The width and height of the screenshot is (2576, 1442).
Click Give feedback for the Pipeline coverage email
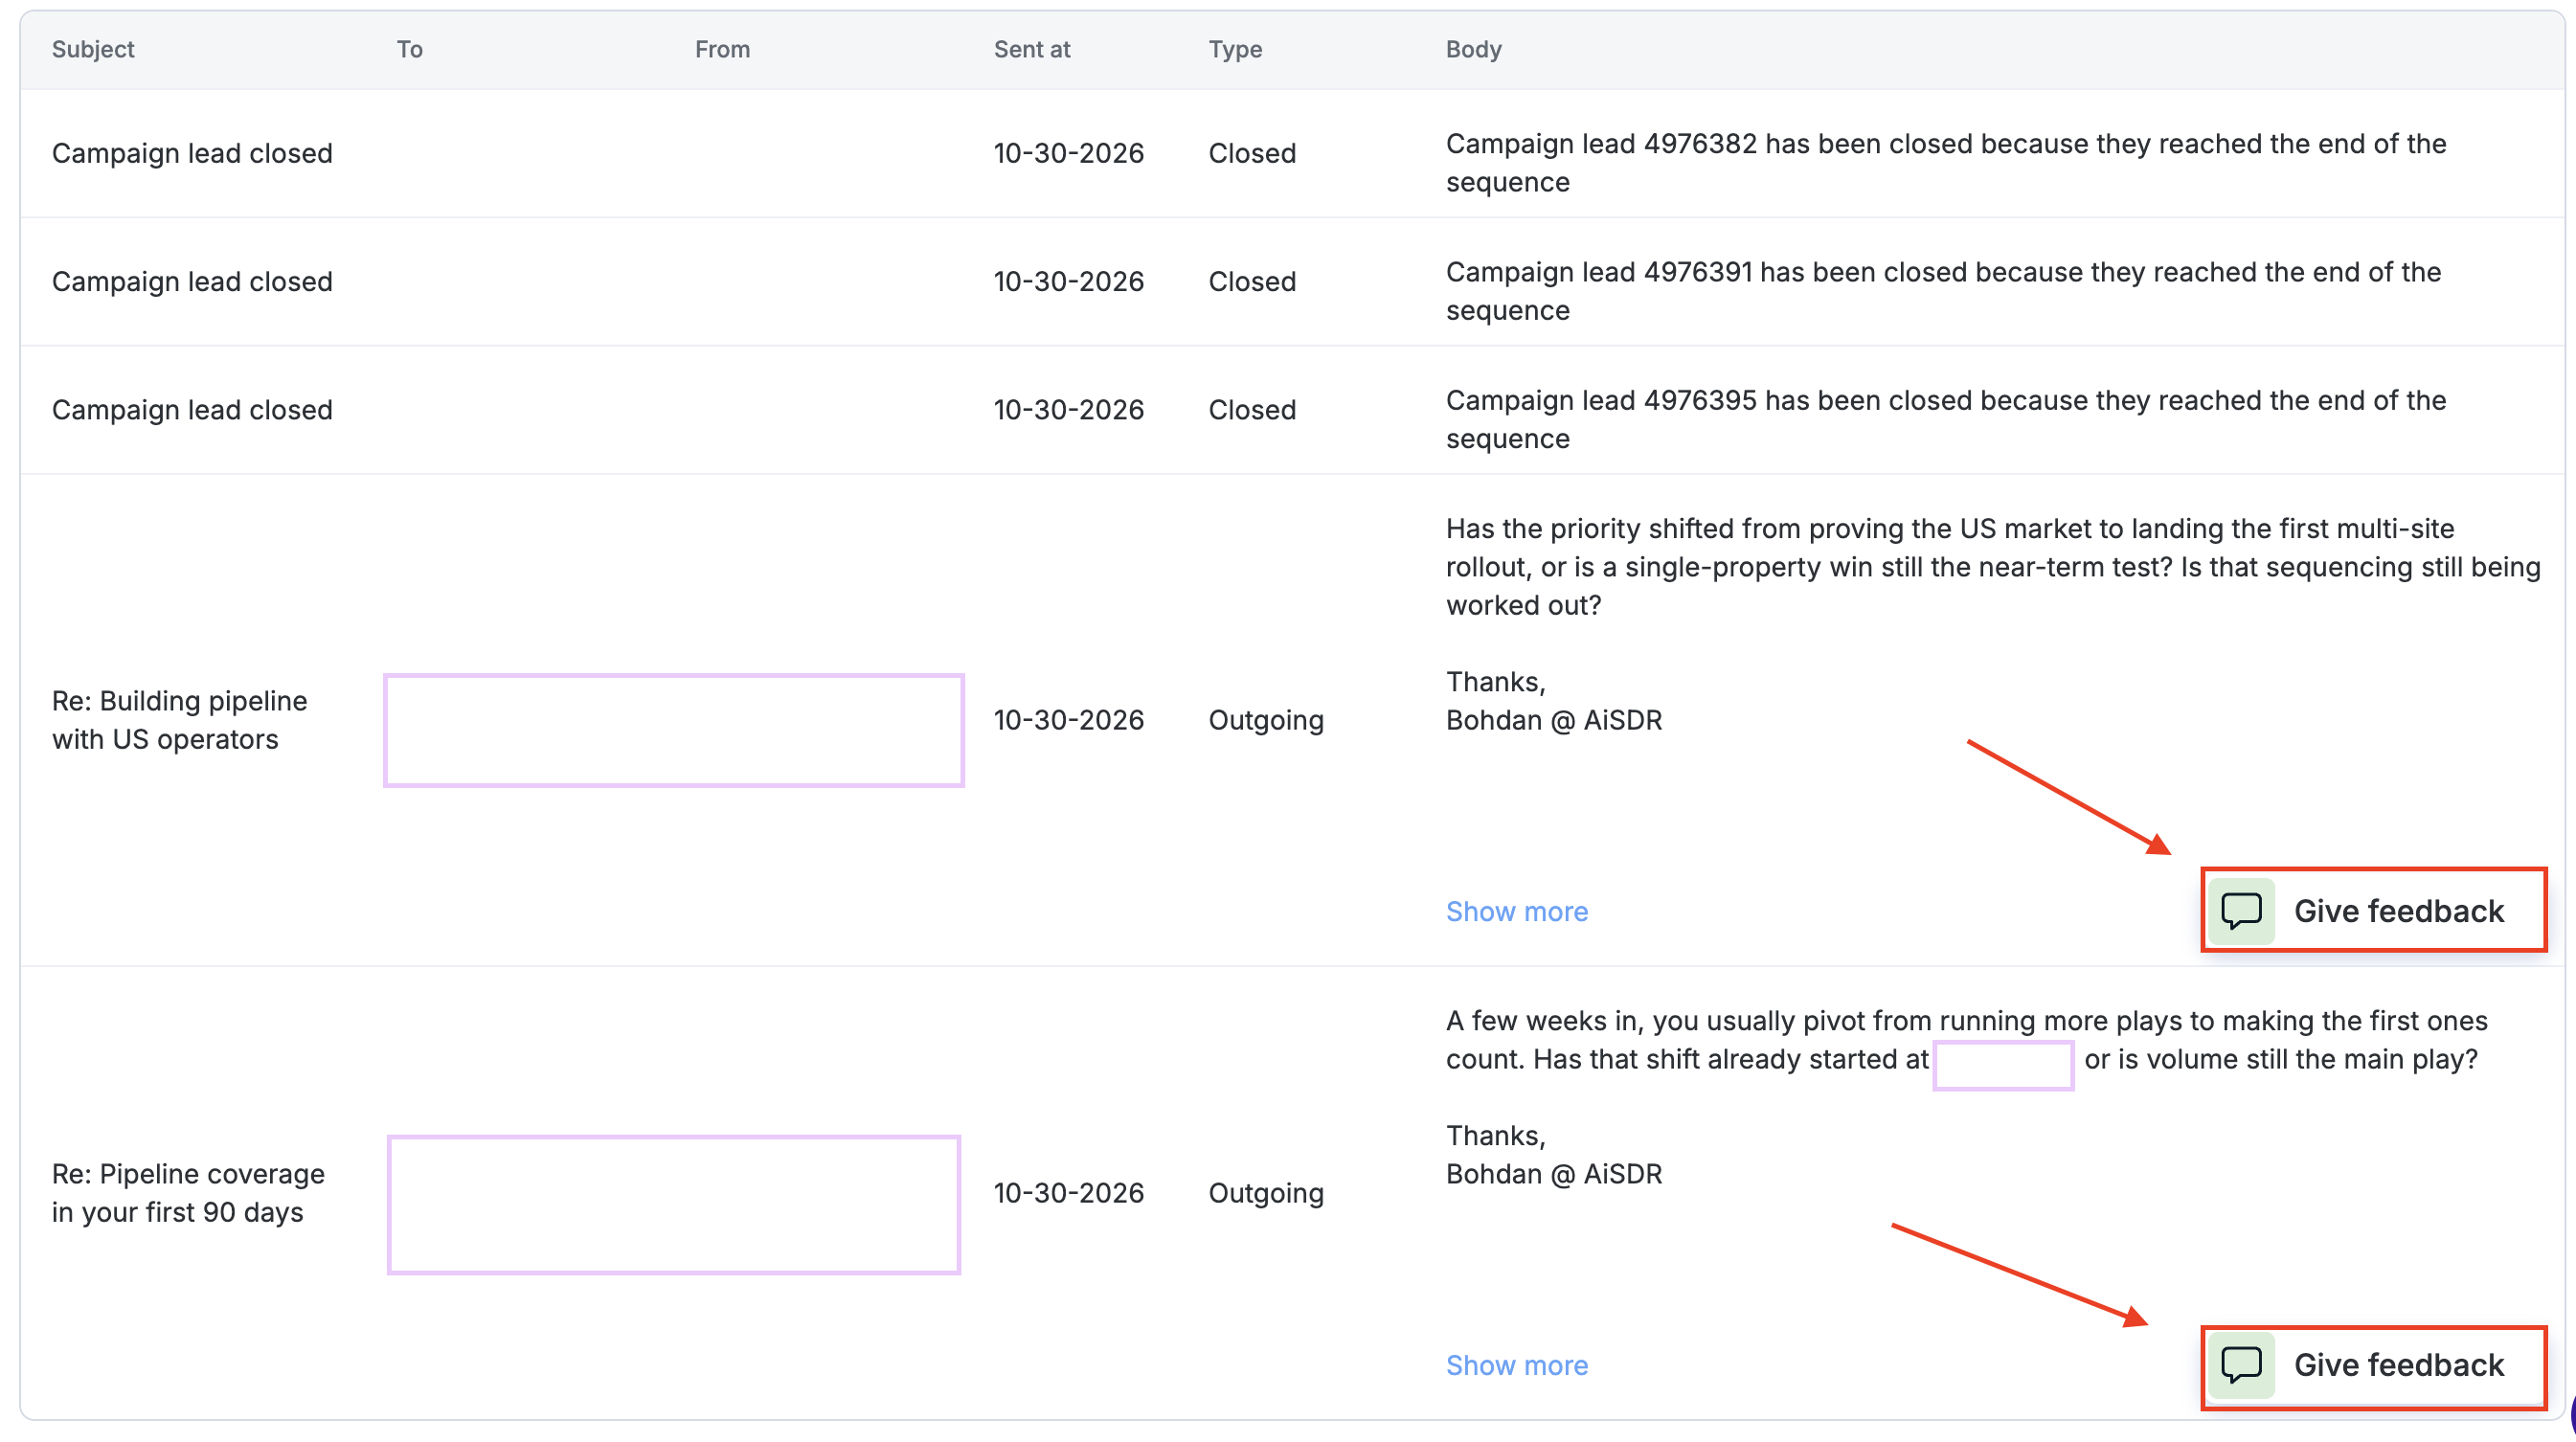pos(2373,1365)
